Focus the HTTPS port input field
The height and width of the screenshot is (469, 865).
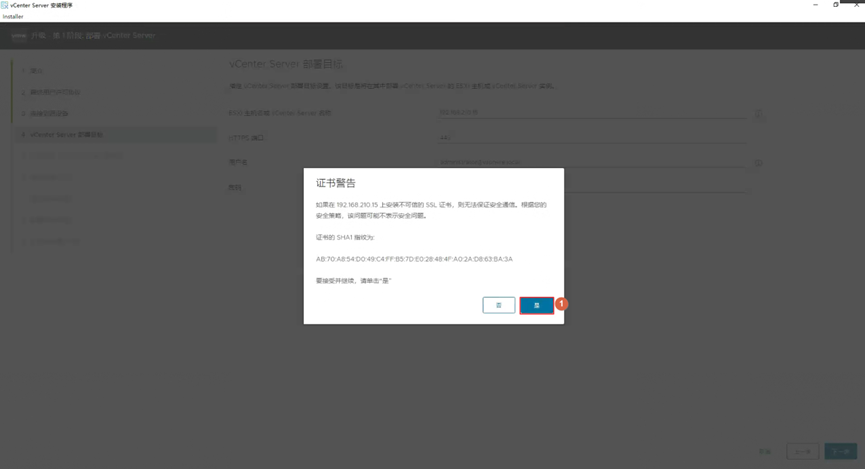(592, 137)
